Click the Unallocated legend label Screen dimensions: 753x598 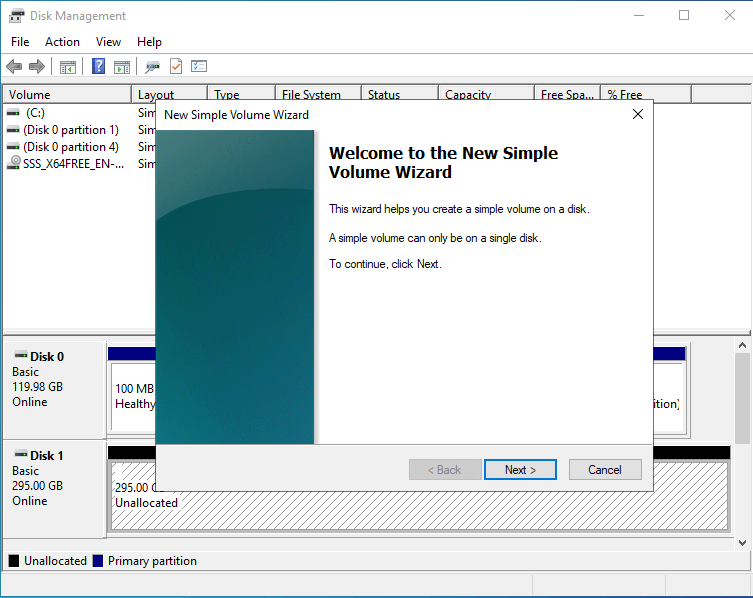(55, 561)
